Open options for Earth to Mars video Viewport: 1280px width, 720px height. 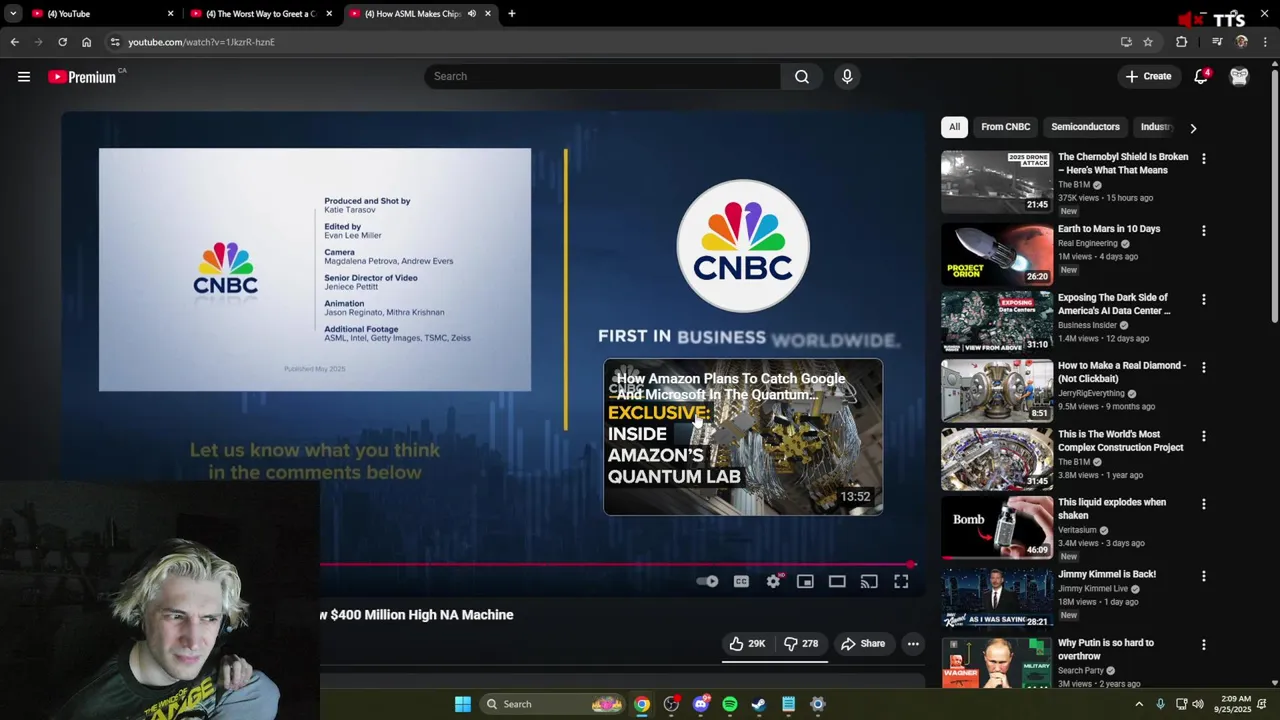1204,231
